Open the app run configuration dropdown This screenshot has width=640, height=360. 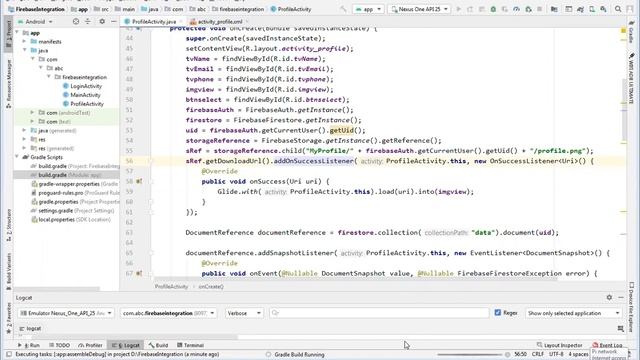368,9
